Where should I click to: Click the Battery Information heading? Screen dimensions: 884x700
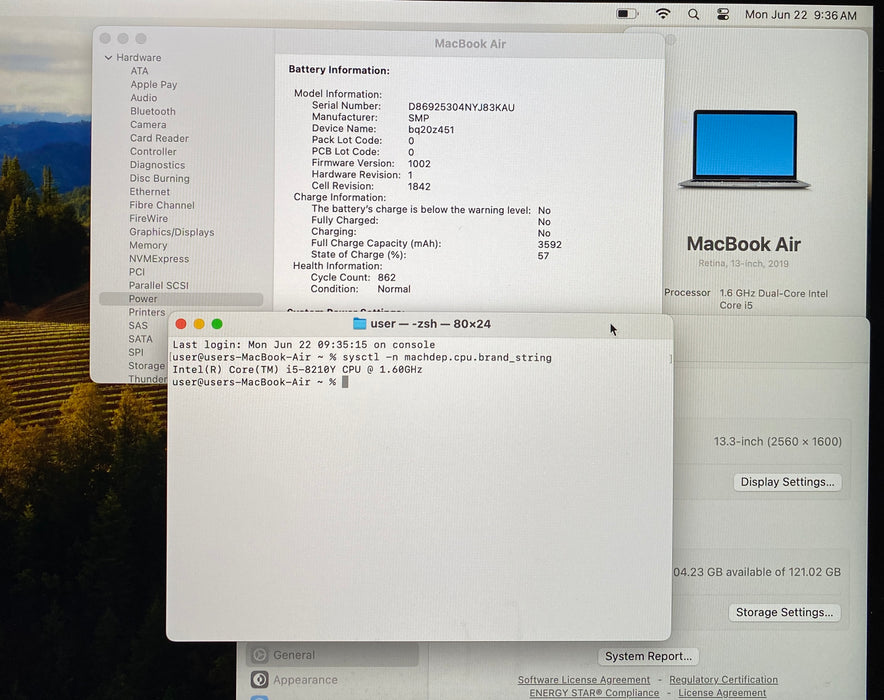click(339, 70)
